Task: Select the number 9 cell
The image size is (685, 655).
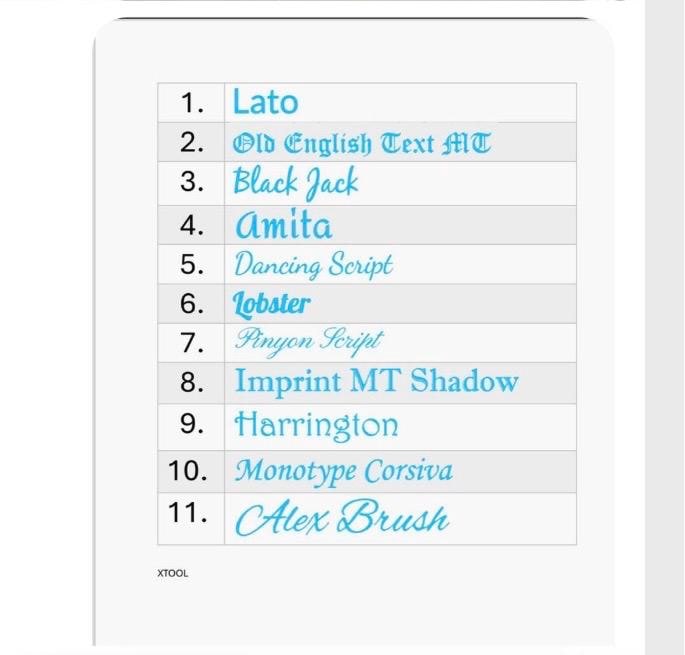Action: click(x=193, y=423)
